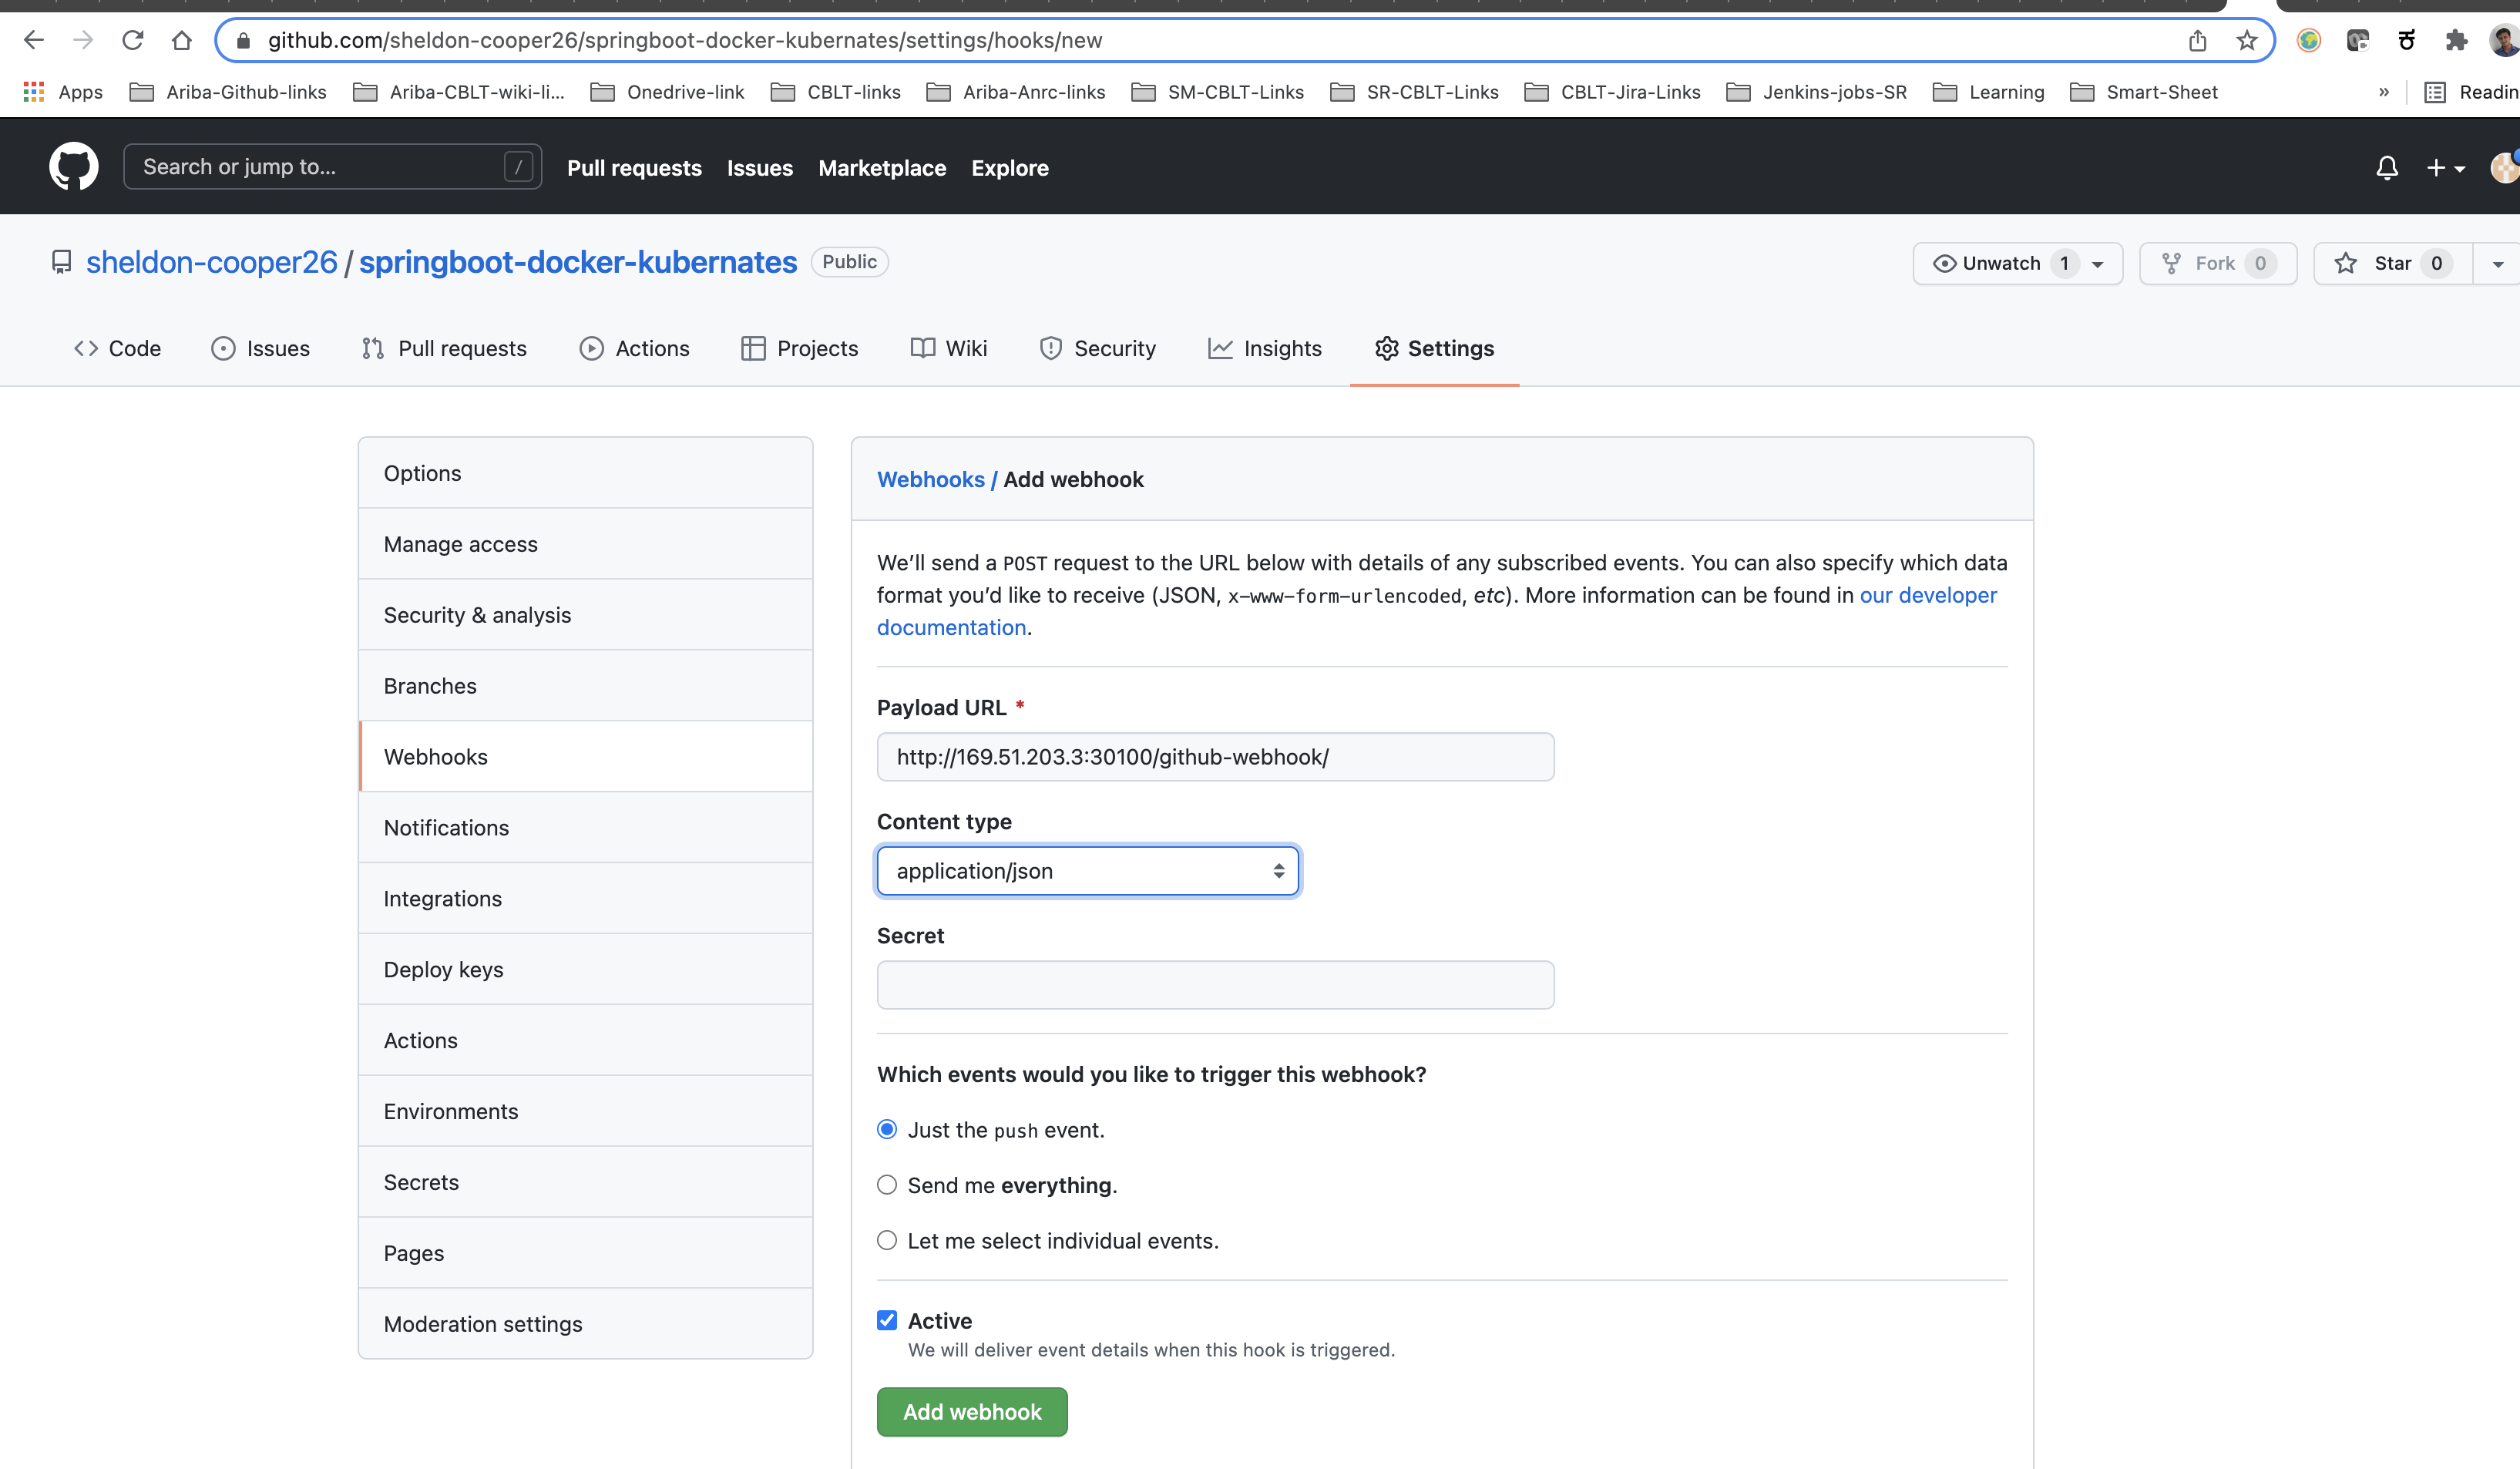This screenshot has width=2520, height=1469.
Task: Click the browser reload icon
Action: click(x=133, y=40)
